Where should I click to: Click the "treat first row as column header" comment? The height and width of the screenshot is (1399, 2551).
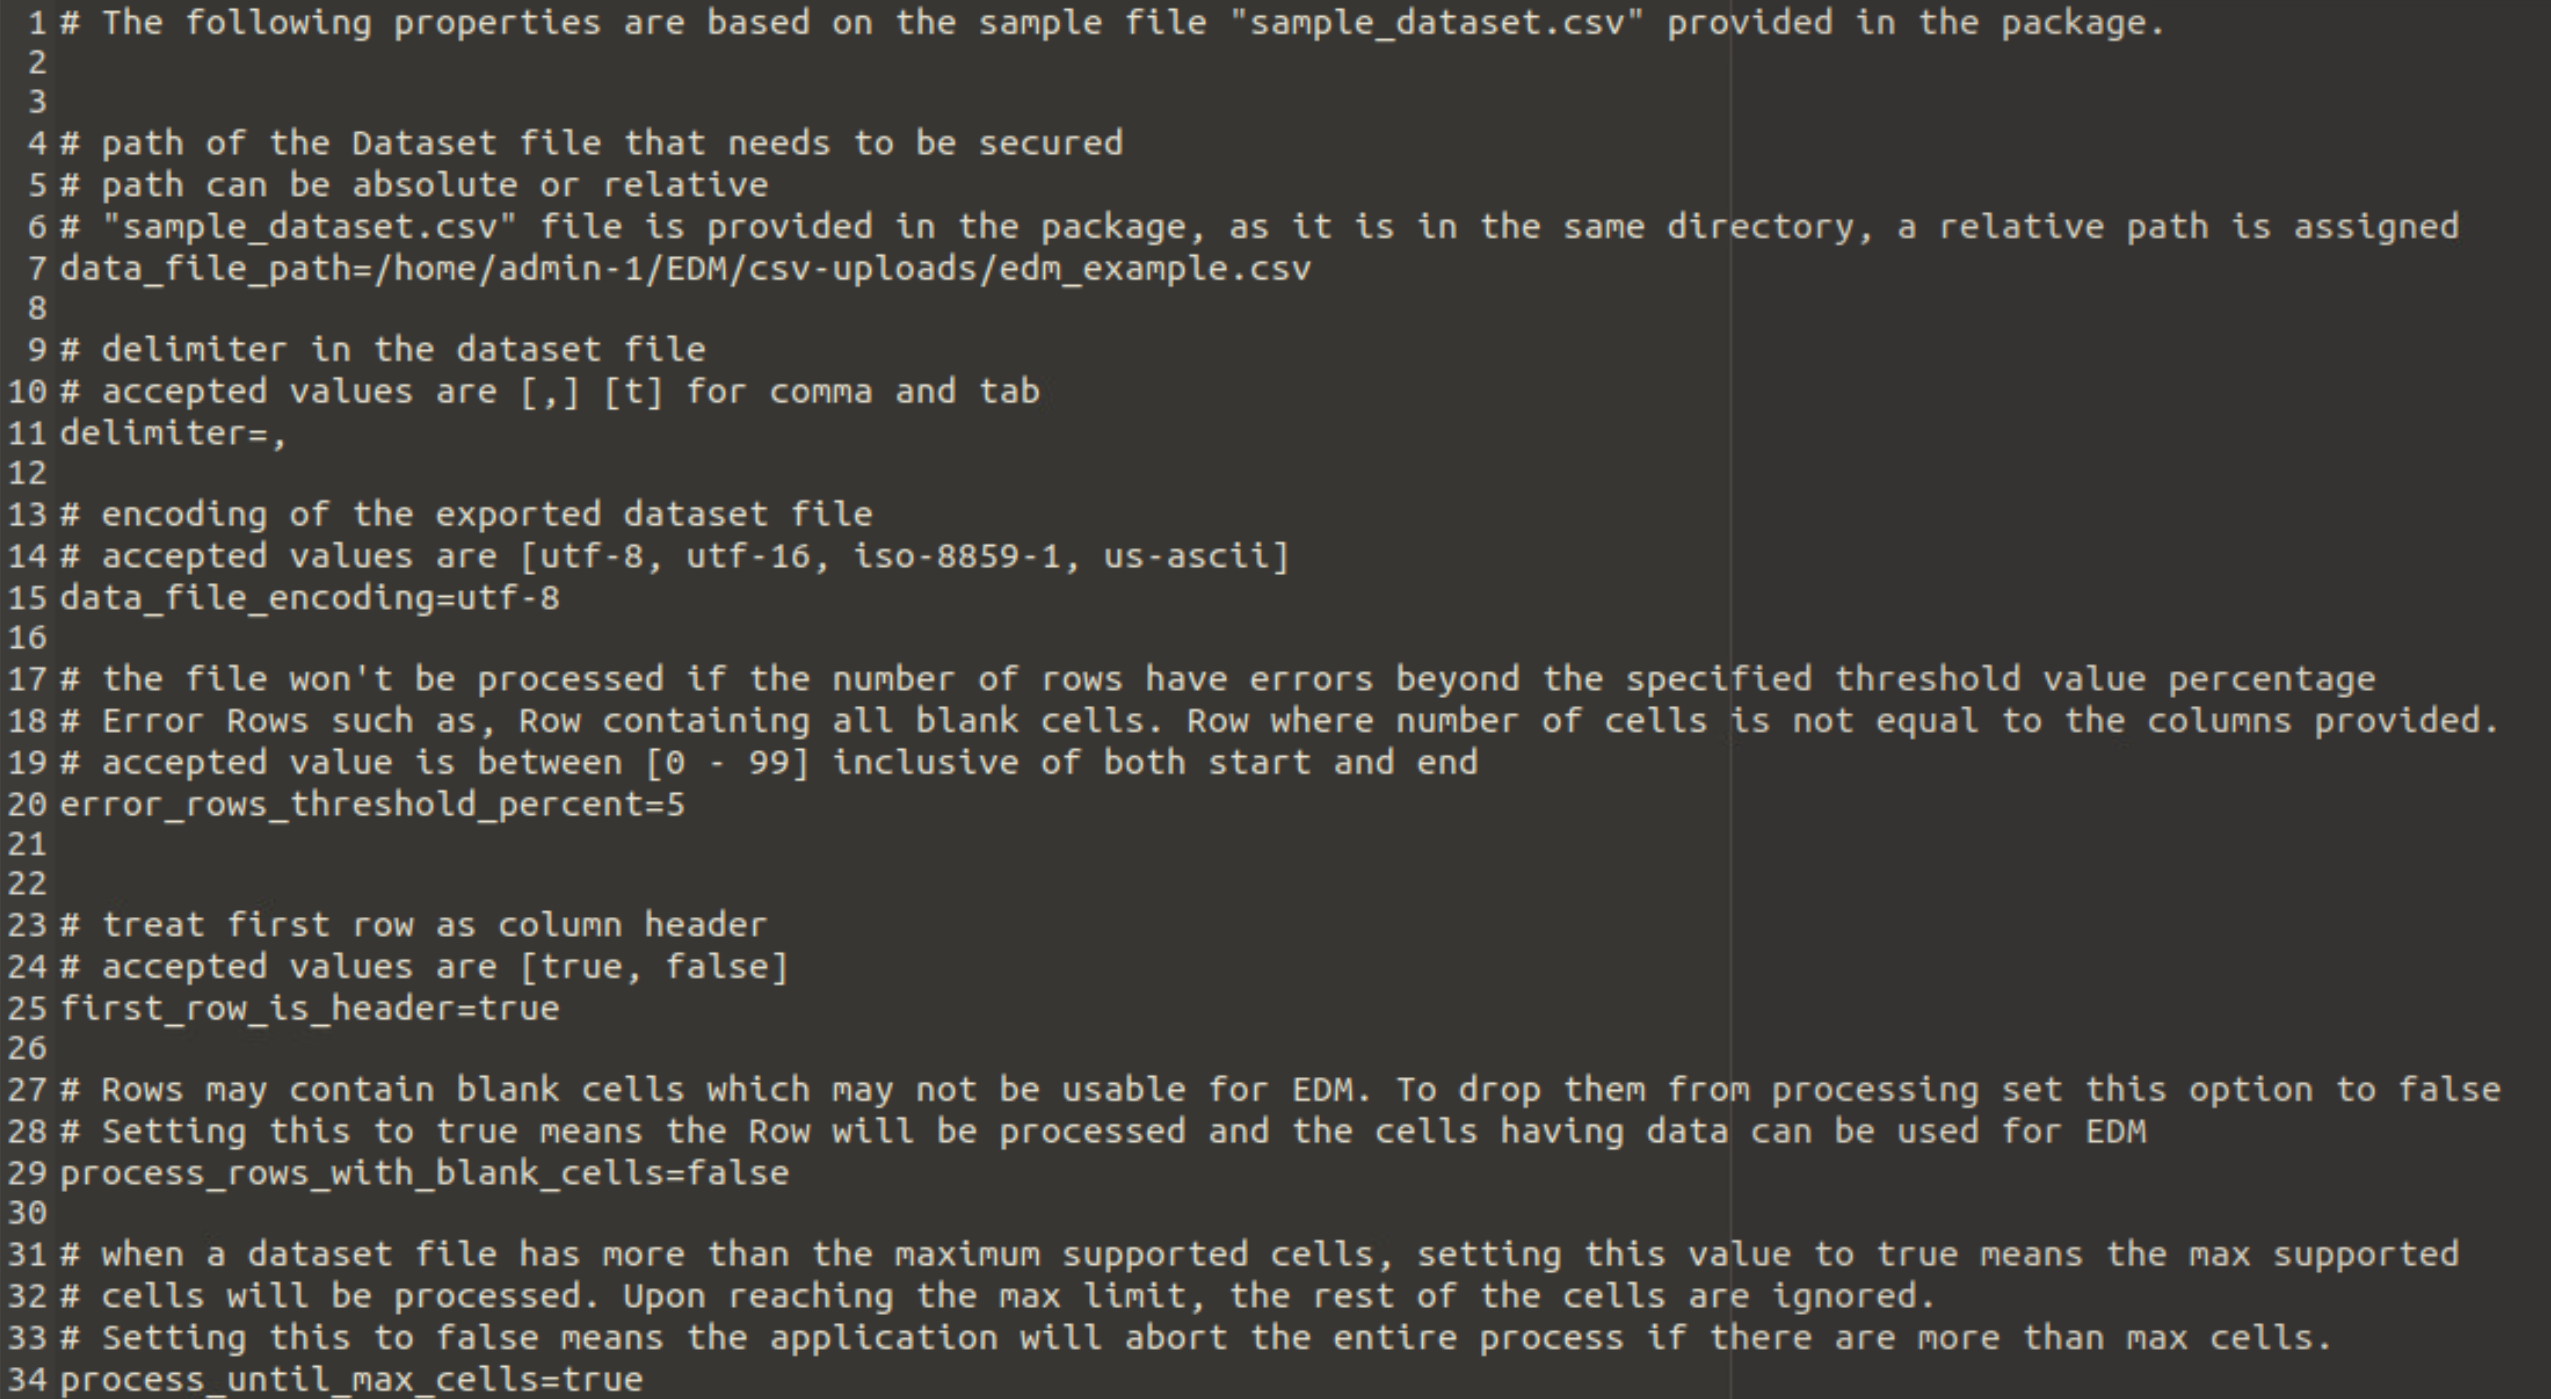coord(414,926)
